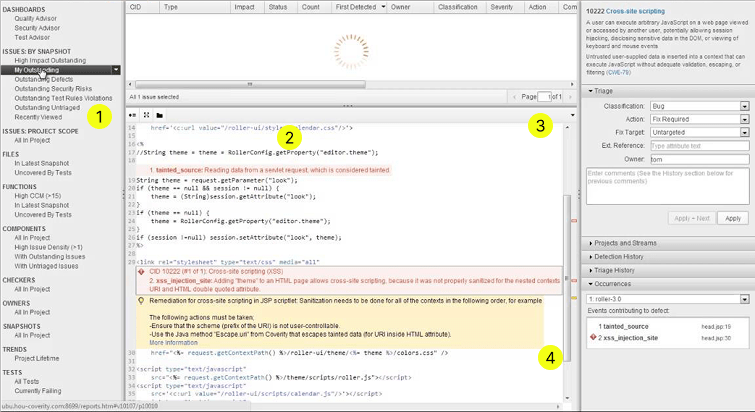Select Outstanding Defects in sidebar
Image resolution: width=755 pixels, height=412 pixels.
[44, 79]
